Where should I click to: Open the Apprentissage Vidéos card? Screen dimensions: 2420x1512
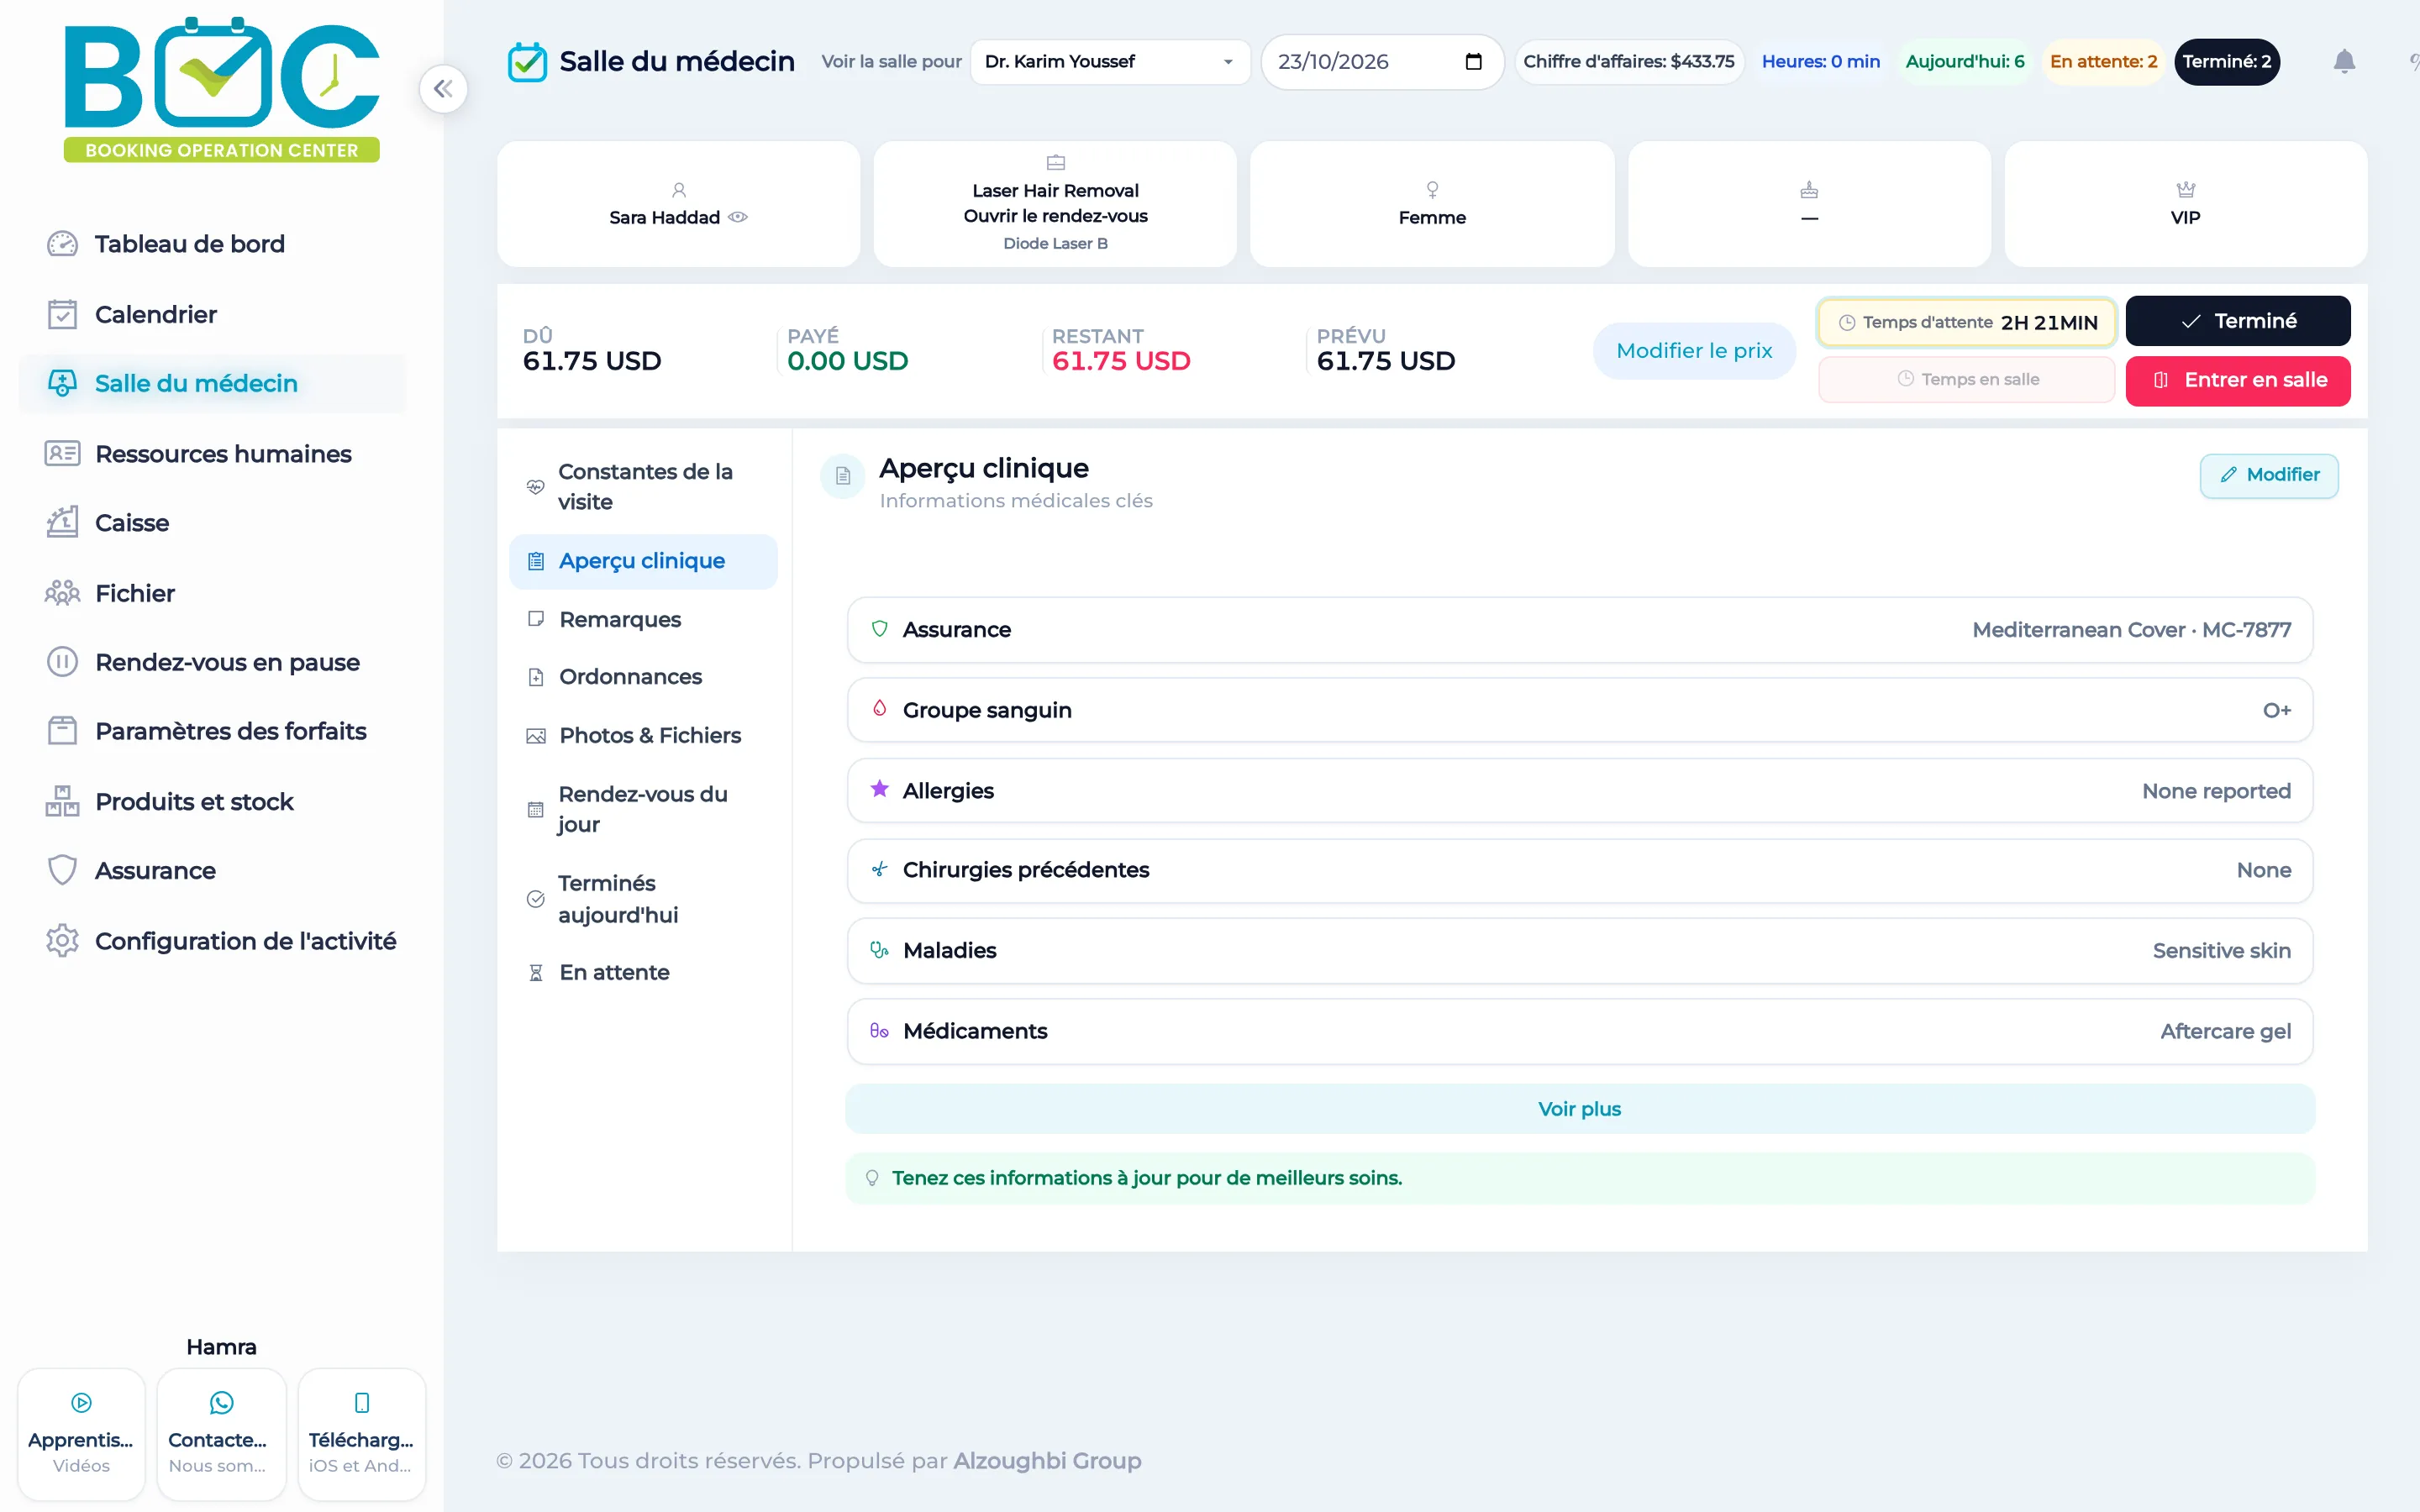[82, 1434]
